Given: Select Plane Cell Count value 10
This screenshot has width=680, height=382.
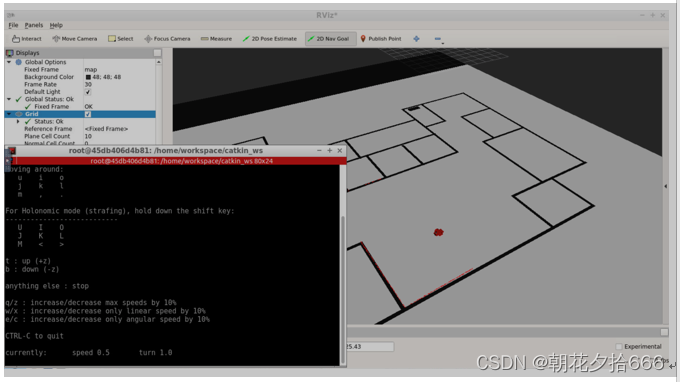Looking at the screenshot, I should point(88,136).
